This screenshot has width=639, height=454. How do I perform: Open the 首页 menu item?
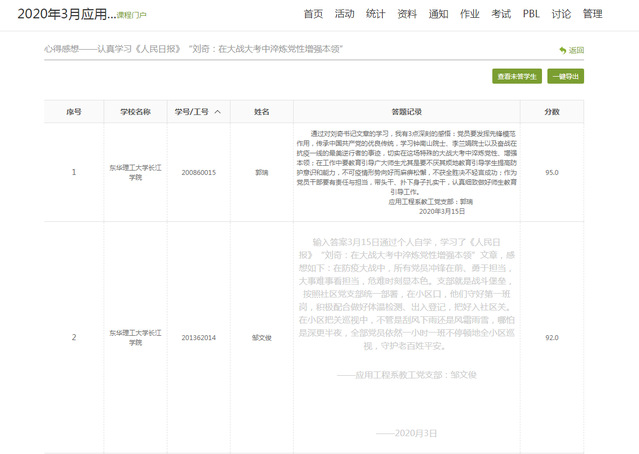(313, 14)
